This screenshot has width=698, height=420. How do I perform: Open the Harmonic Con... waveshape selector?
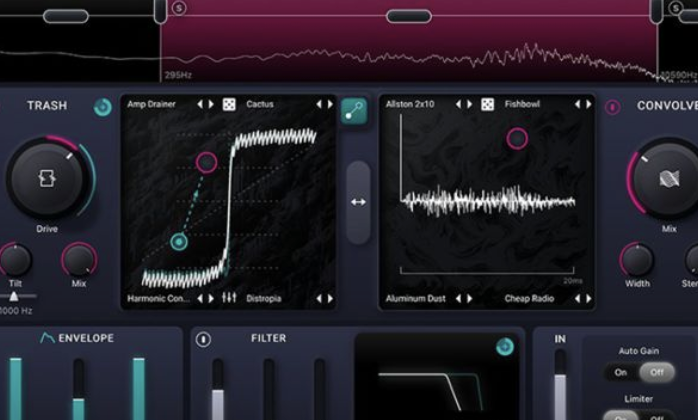(158, 298)
